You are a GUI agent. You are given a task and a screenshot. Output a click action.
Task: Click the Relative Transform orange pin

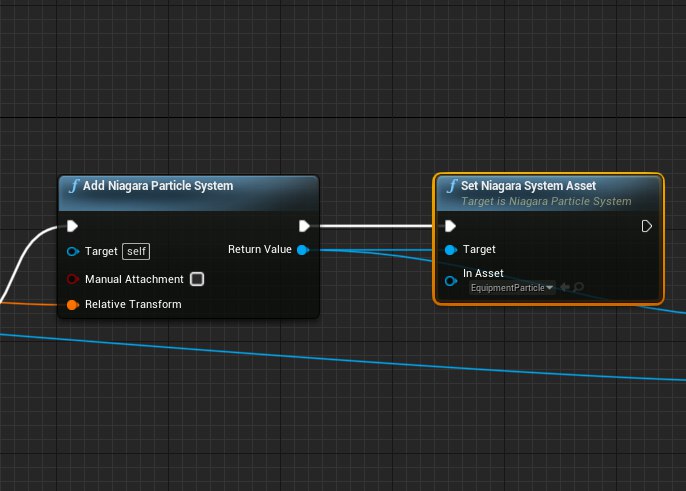[73, 305]
